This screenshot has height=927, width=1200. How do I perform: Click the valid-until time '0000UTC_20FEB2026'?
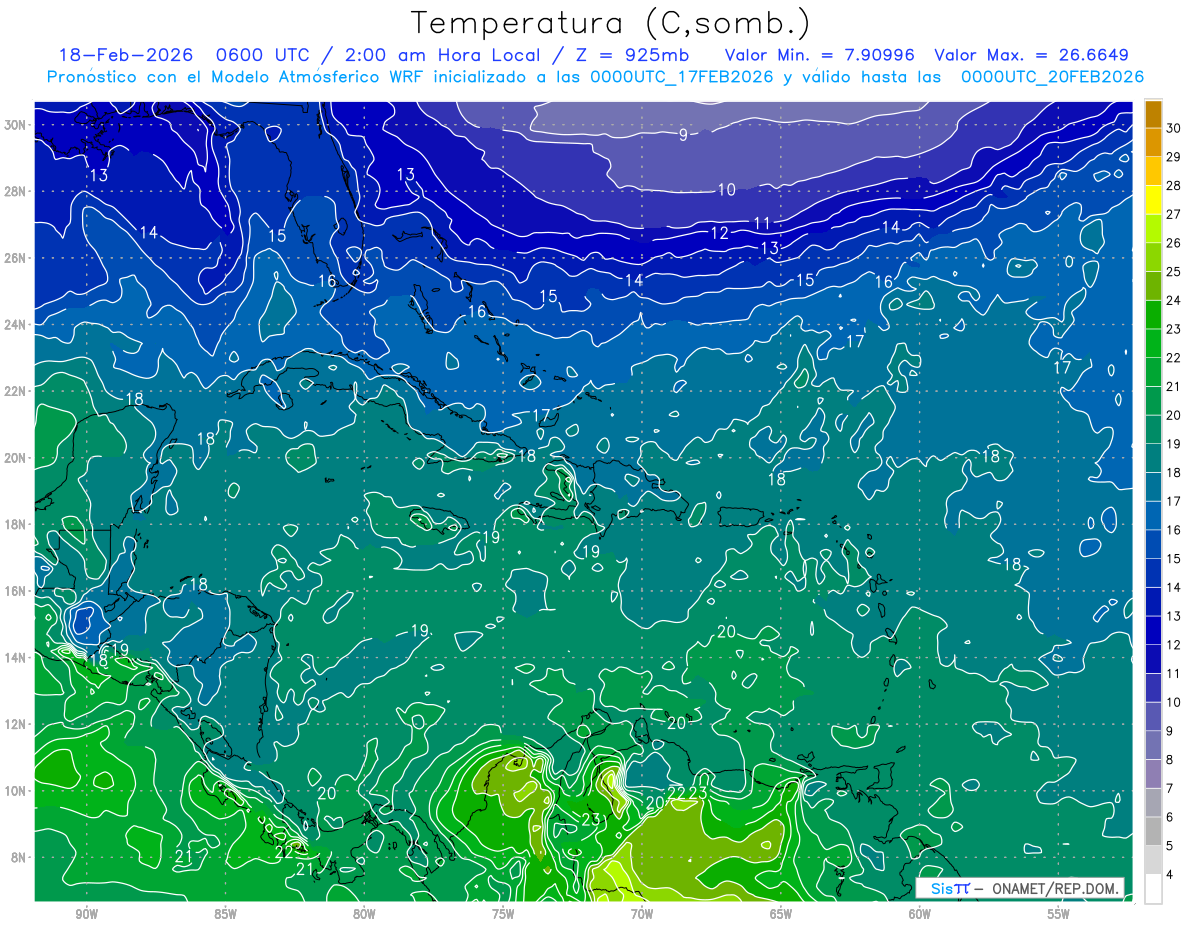tap(1052, 77)
